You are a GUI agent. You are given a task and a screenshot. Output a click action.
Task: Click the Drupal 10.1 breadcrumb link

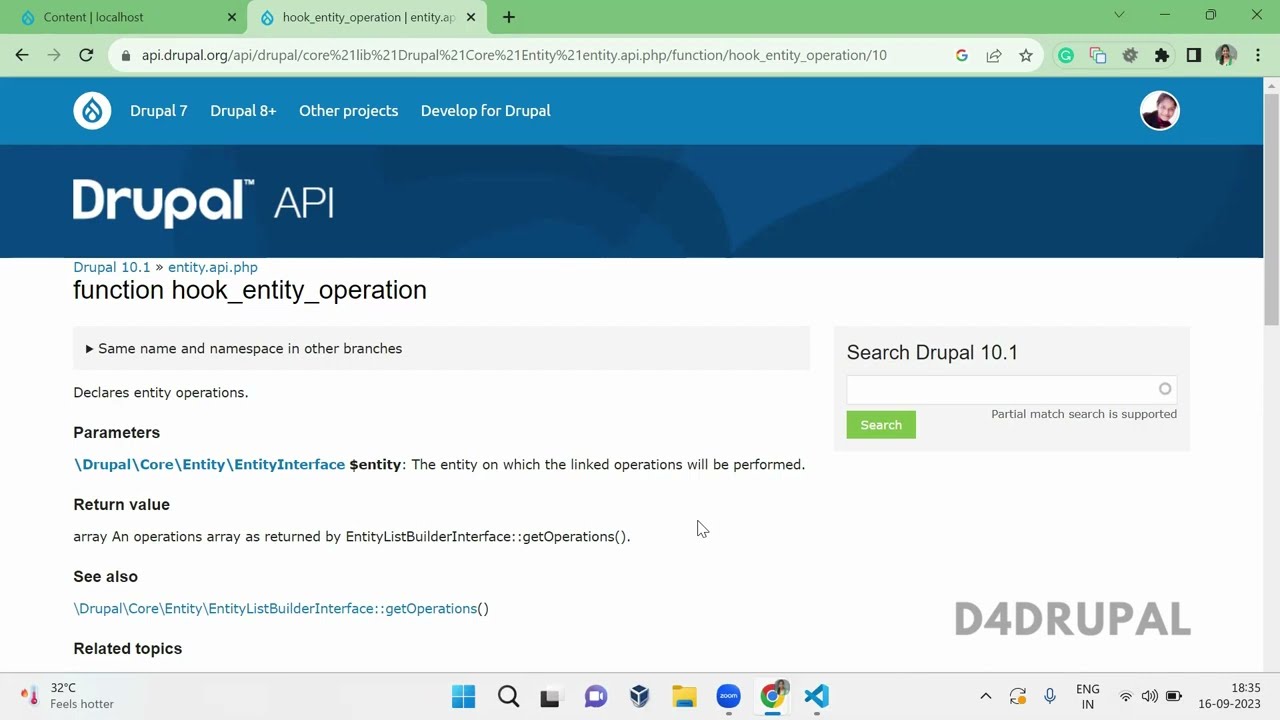pyautogui.click(x=111, y=267)
